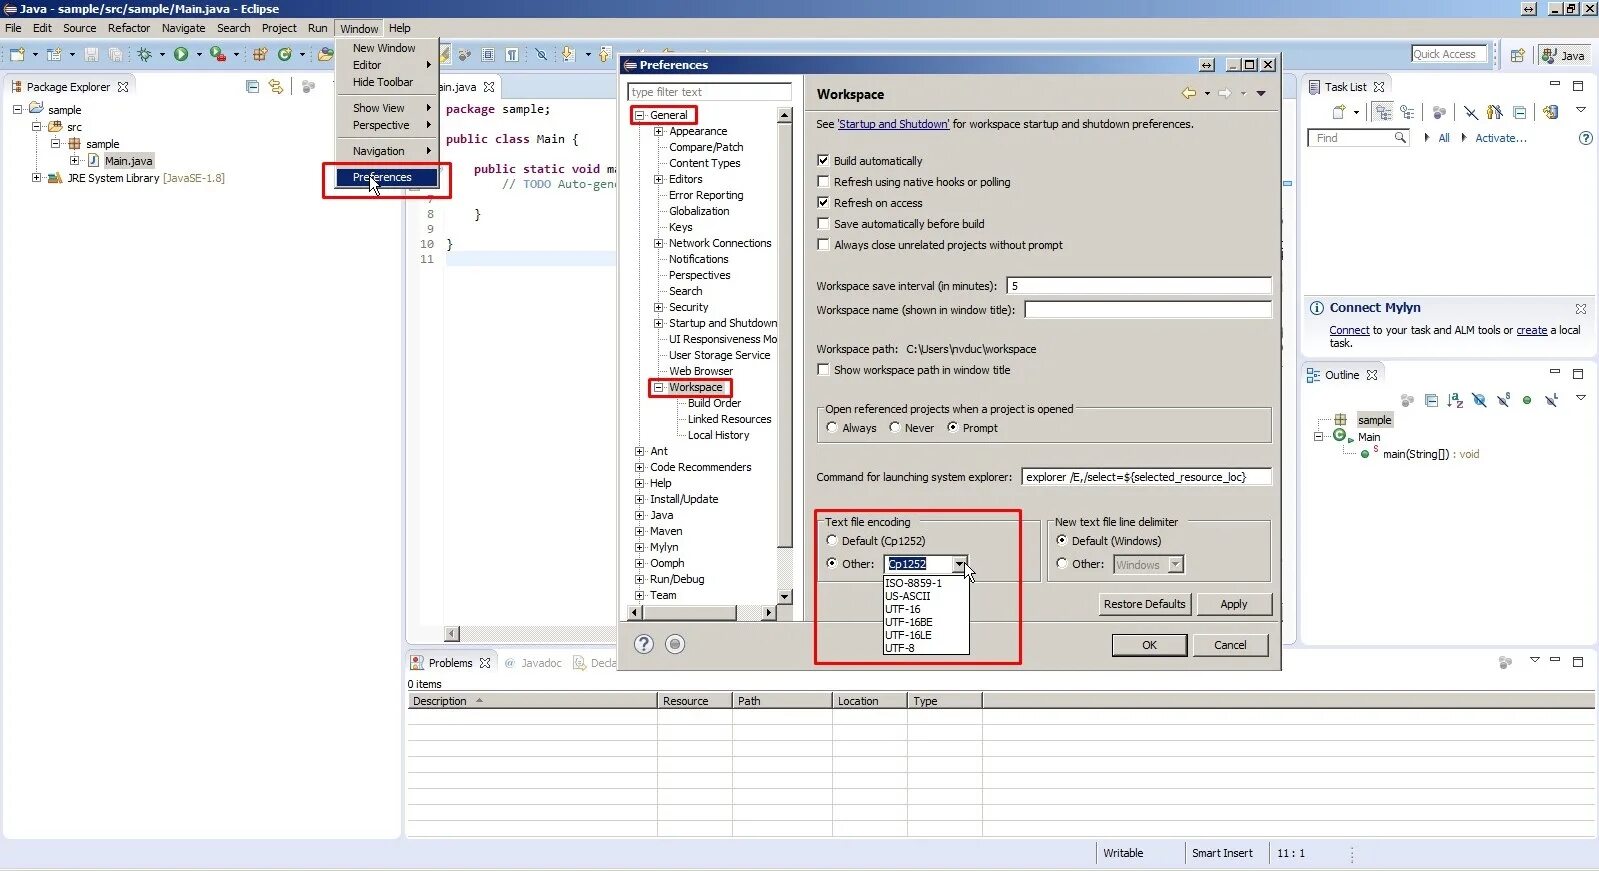Image resolution: width=1599 pixels, height=871 pixels.
Task: Go back using Preferences back arrow
Action: (x=1189, y=93)
